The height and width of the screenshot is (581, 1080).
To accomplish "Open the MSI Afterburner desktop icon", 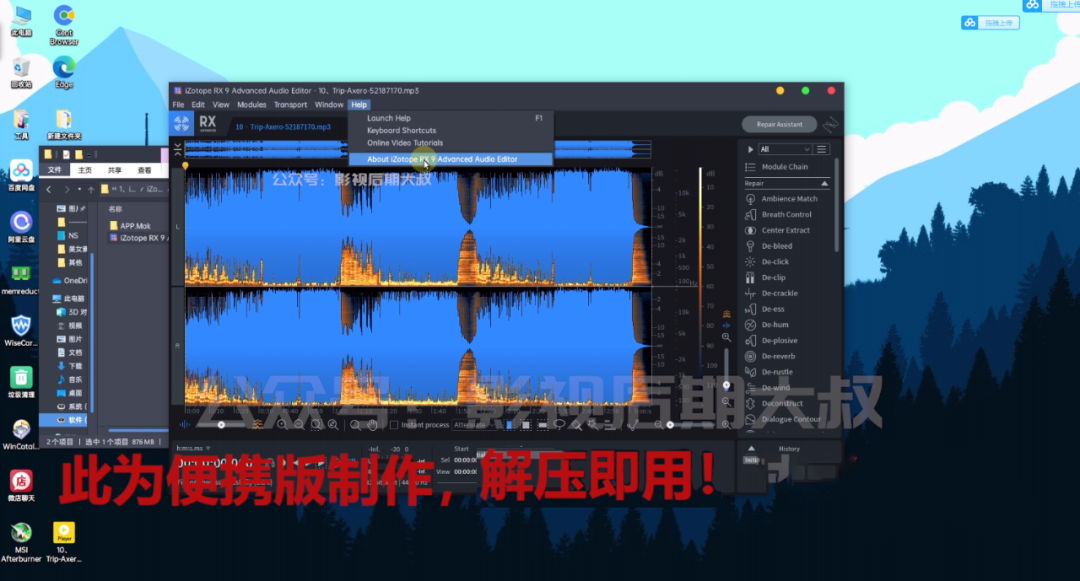I will pyautogui.click(x=21, y=542).
